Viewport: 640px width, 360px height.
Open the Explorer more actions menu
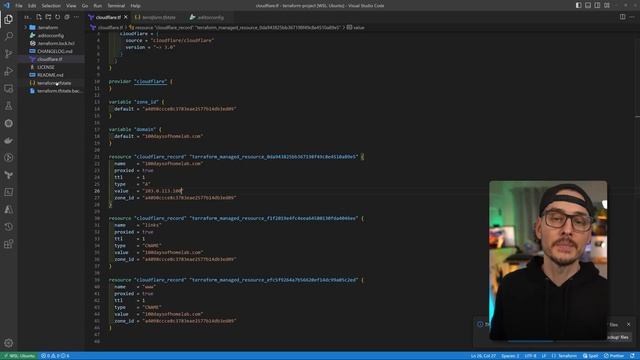pos(76,17)
